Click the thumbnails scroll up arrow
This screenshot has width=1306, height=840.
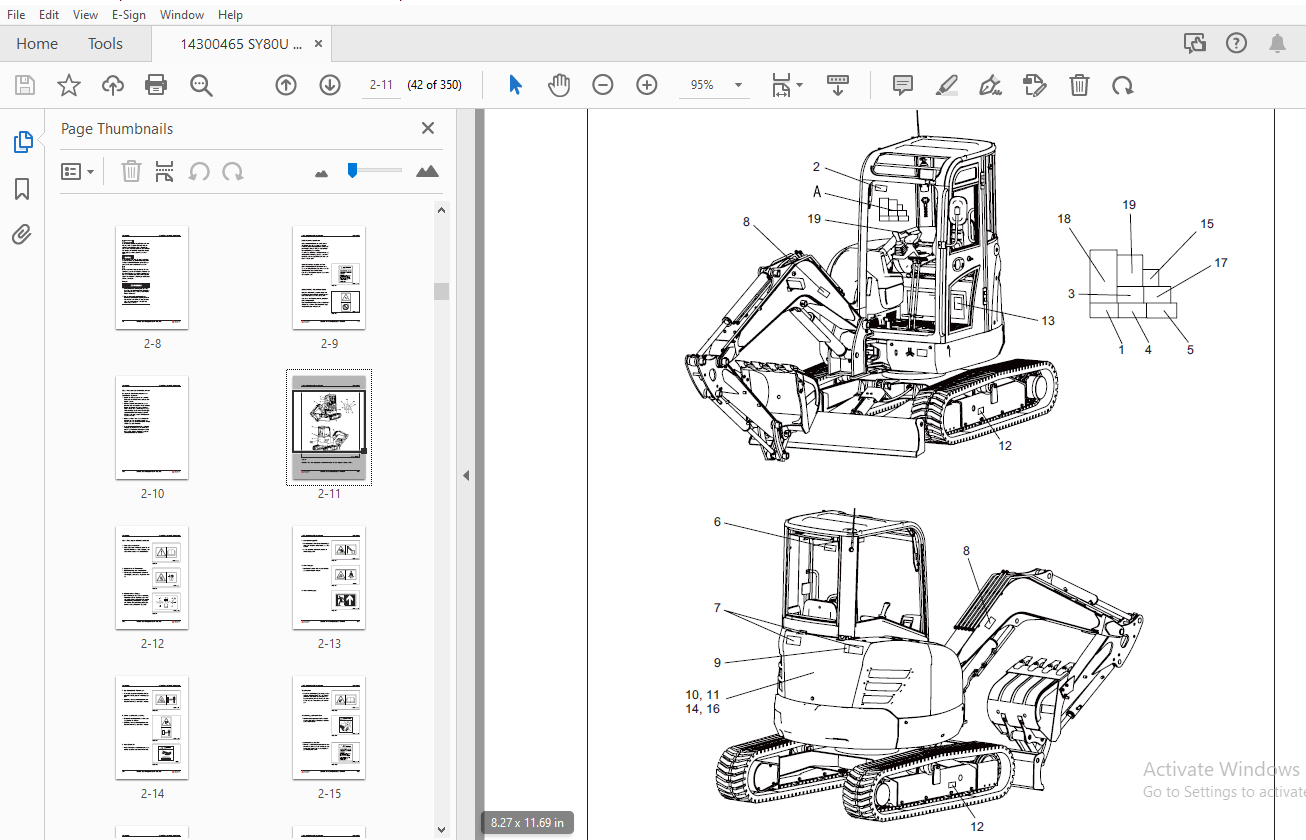(441, 209)
